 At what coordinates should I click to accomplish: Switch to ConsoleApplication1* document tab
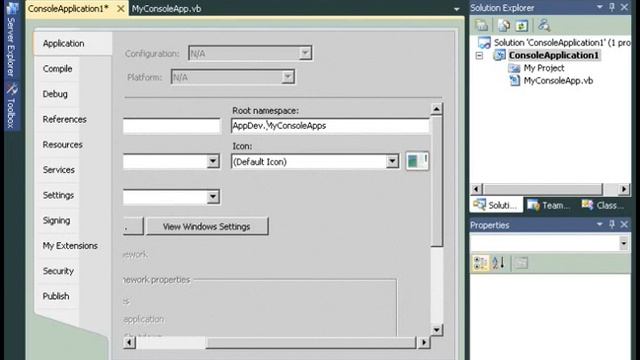click(x=68, y=9)
